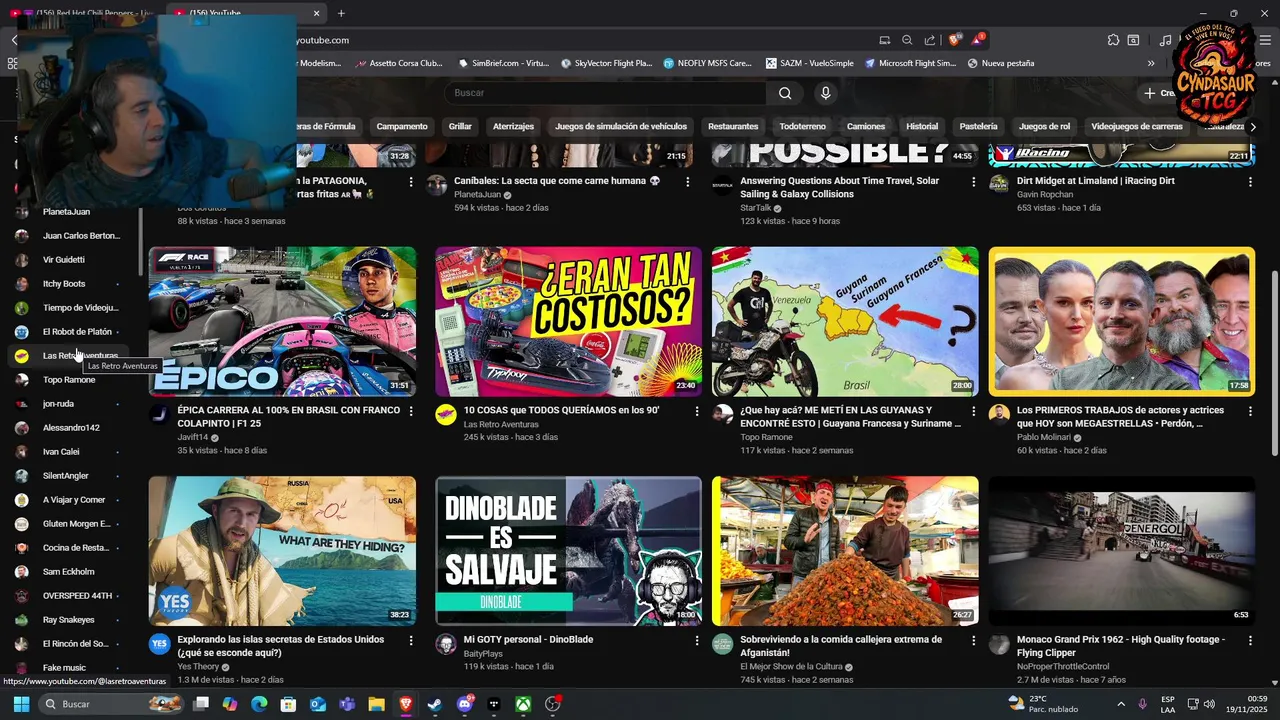Open the browser extensions puzzle icon

click(1113, 40)
